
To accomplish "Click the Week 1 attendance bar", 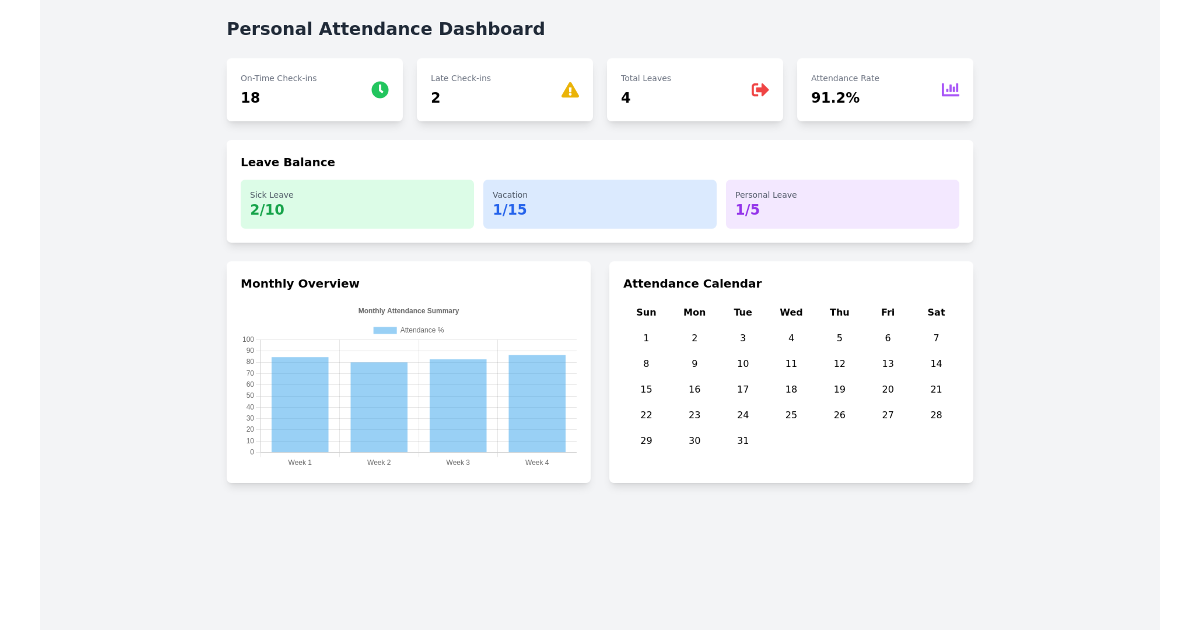I will coord(299,402).
